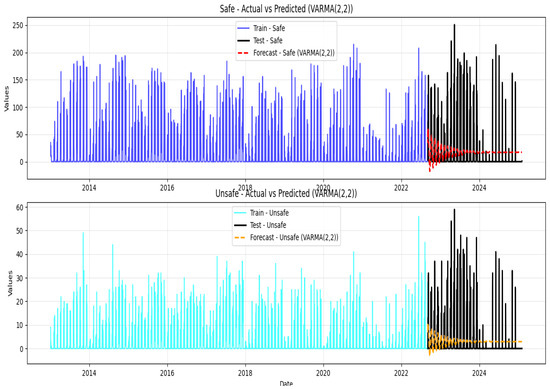The image size is (550, 389).
Task: Click the 'Test - Safe' legend entry
Action: [x=268, y=41]
